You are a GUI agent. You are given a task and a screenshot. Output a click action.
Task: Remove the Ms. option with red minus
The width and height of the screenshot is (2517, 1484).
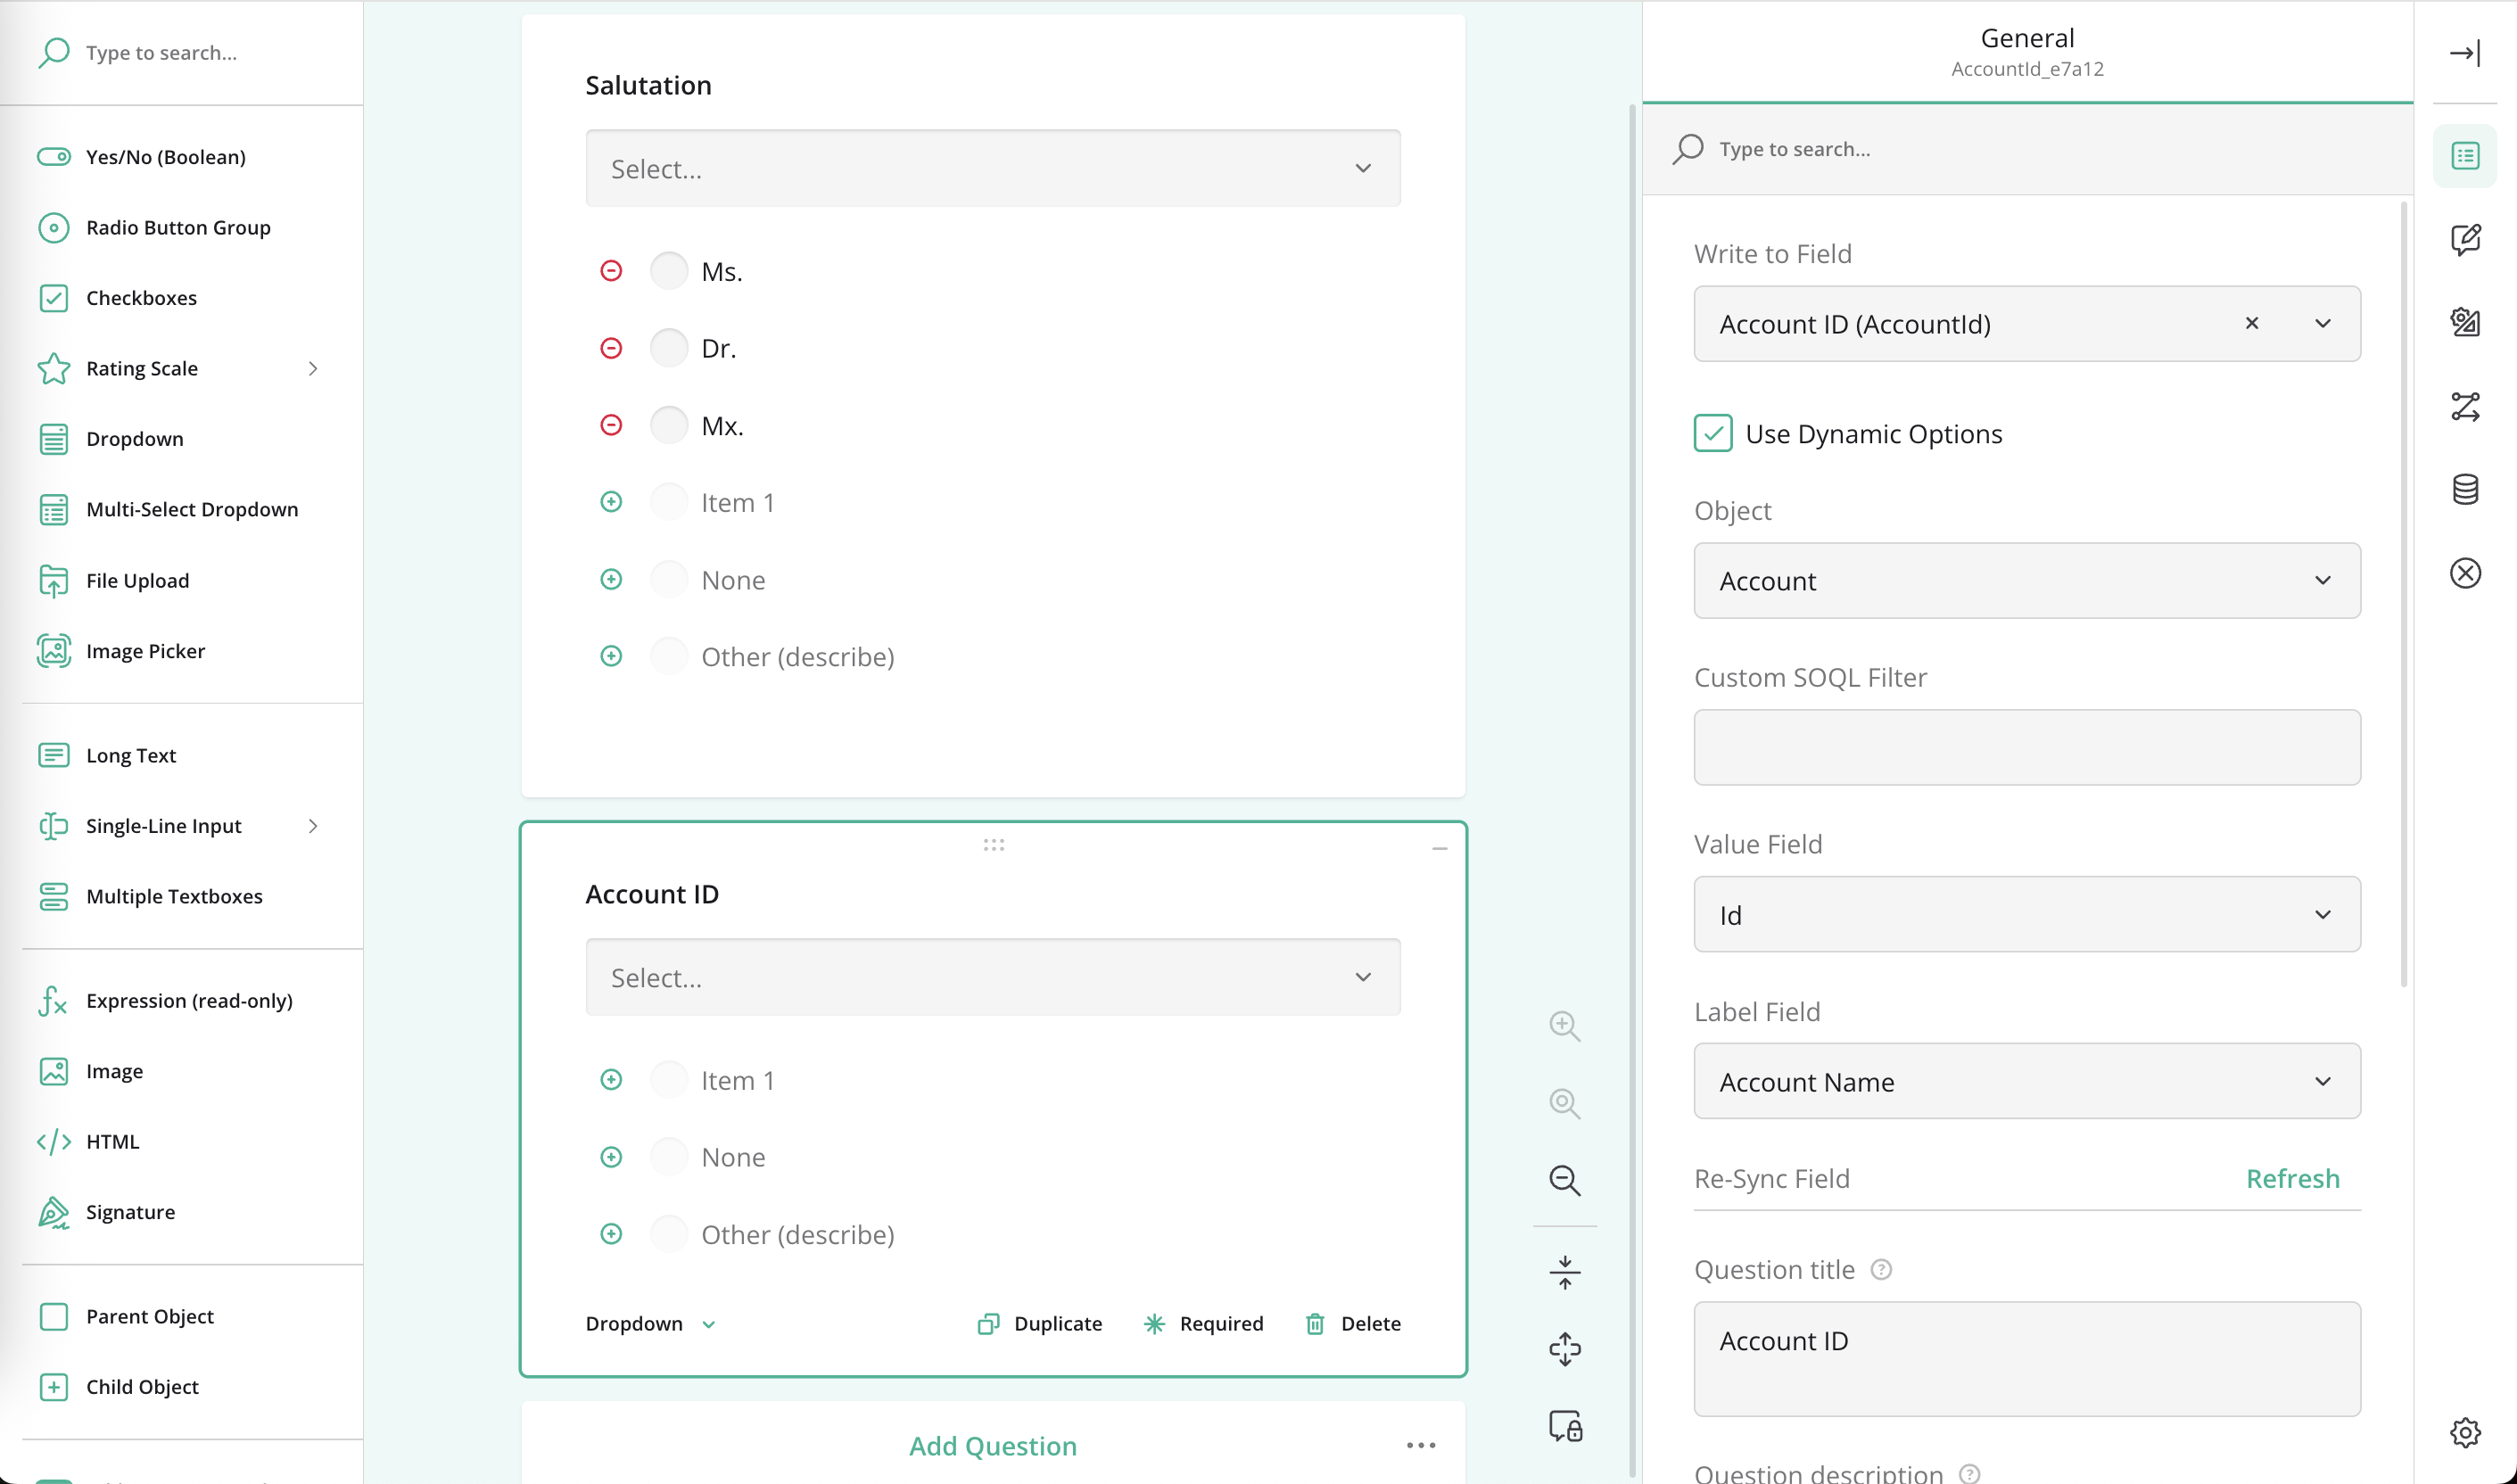pyautogui.click(x=611, y=271)
